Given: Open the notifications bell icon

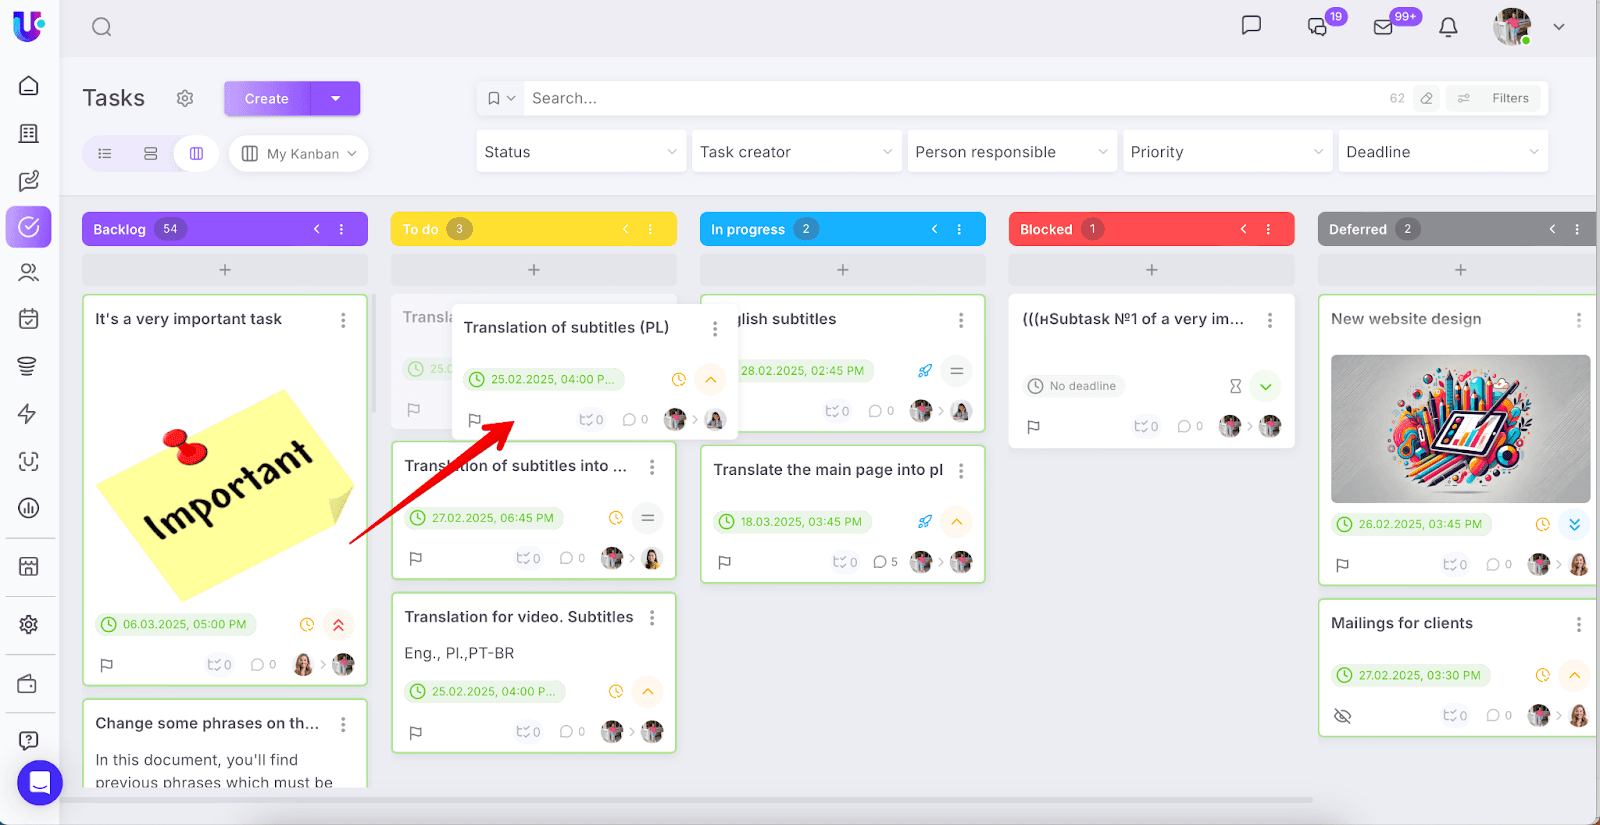Looking at the screenshot, I should pyautogui.click(x=1448, y=27).
